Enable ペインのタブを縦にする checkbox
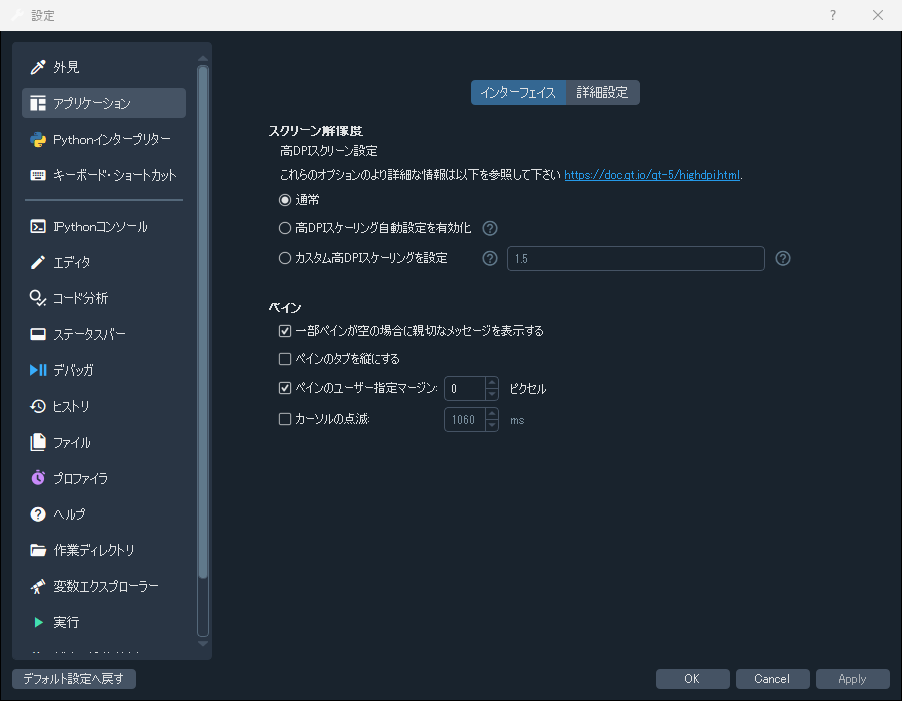 [x=285, y=359]
